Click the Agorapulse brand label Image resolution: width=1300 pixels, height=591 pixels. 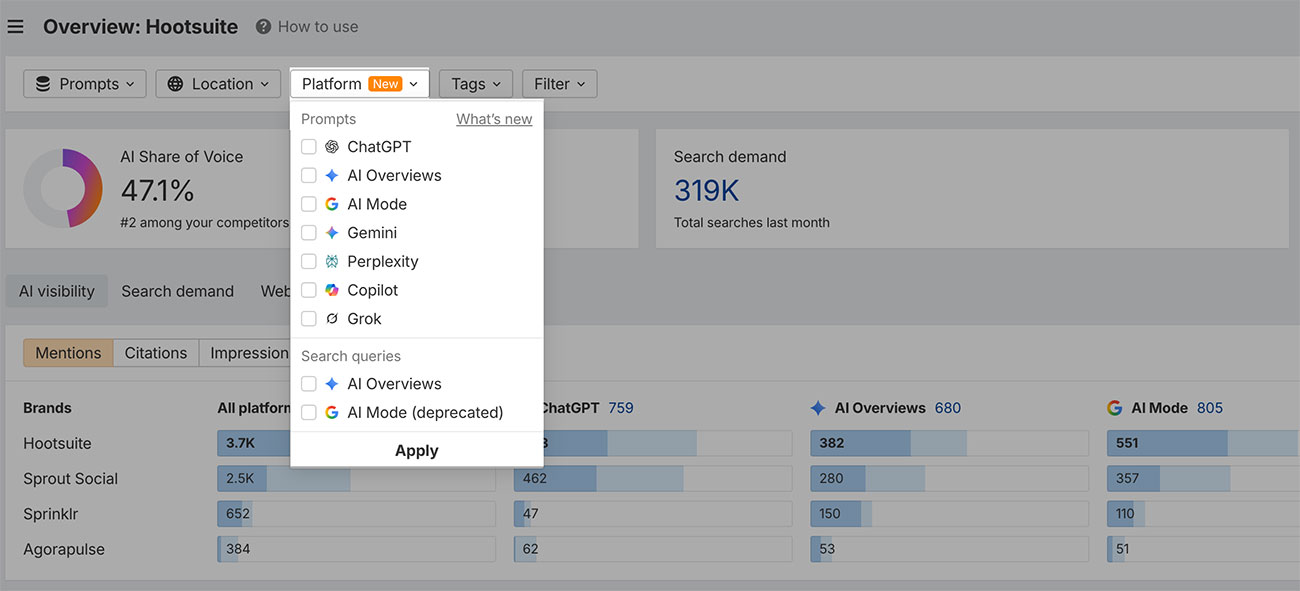point(64,549)
